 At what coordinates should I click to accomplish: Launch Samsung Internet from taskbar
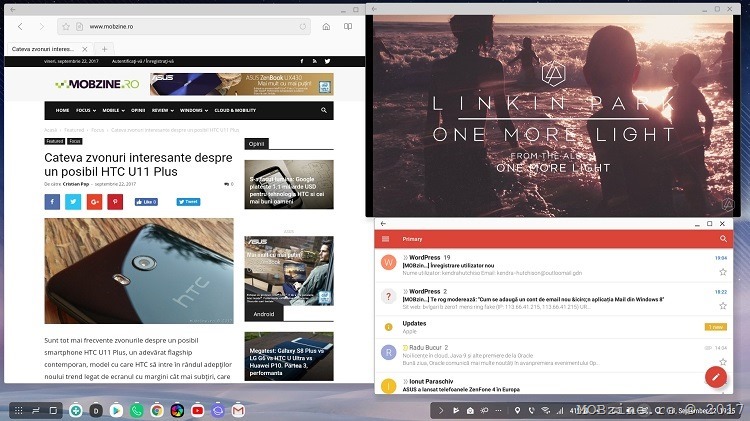click(218, 410)
